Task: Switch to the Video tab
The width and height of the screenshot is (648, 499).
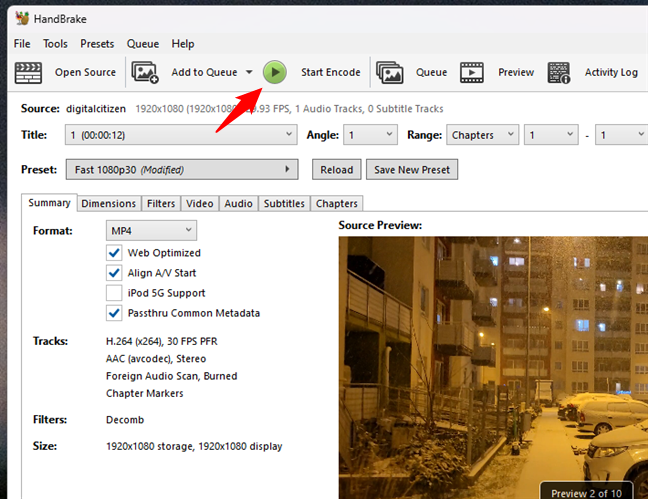Action: [200, 203]
